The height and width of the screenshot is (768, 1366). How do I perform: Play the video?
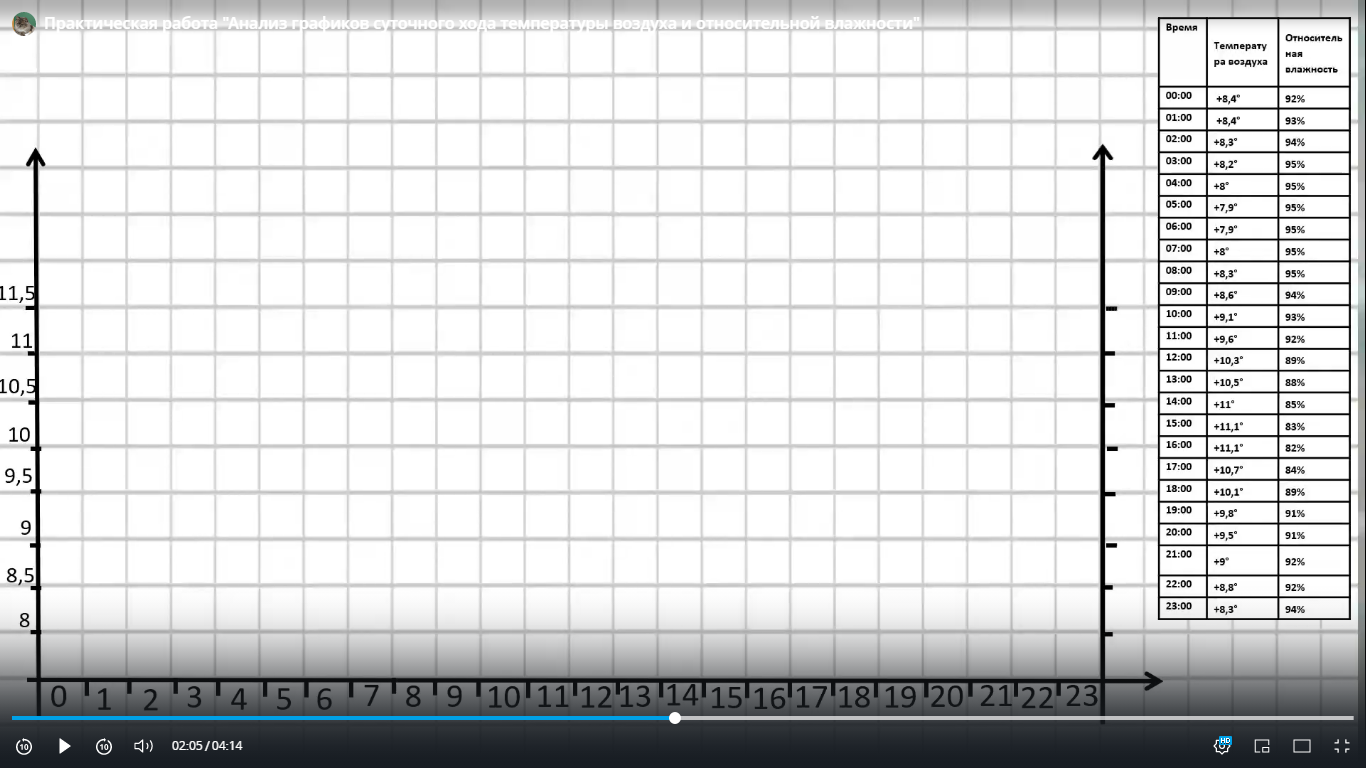click(64, 746)
